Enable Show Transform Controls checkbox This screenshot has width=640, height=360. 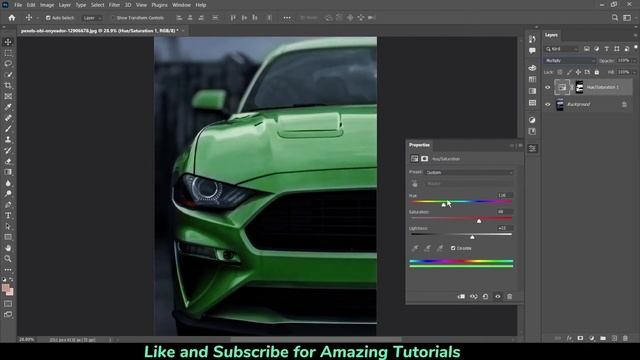point(113,18)
